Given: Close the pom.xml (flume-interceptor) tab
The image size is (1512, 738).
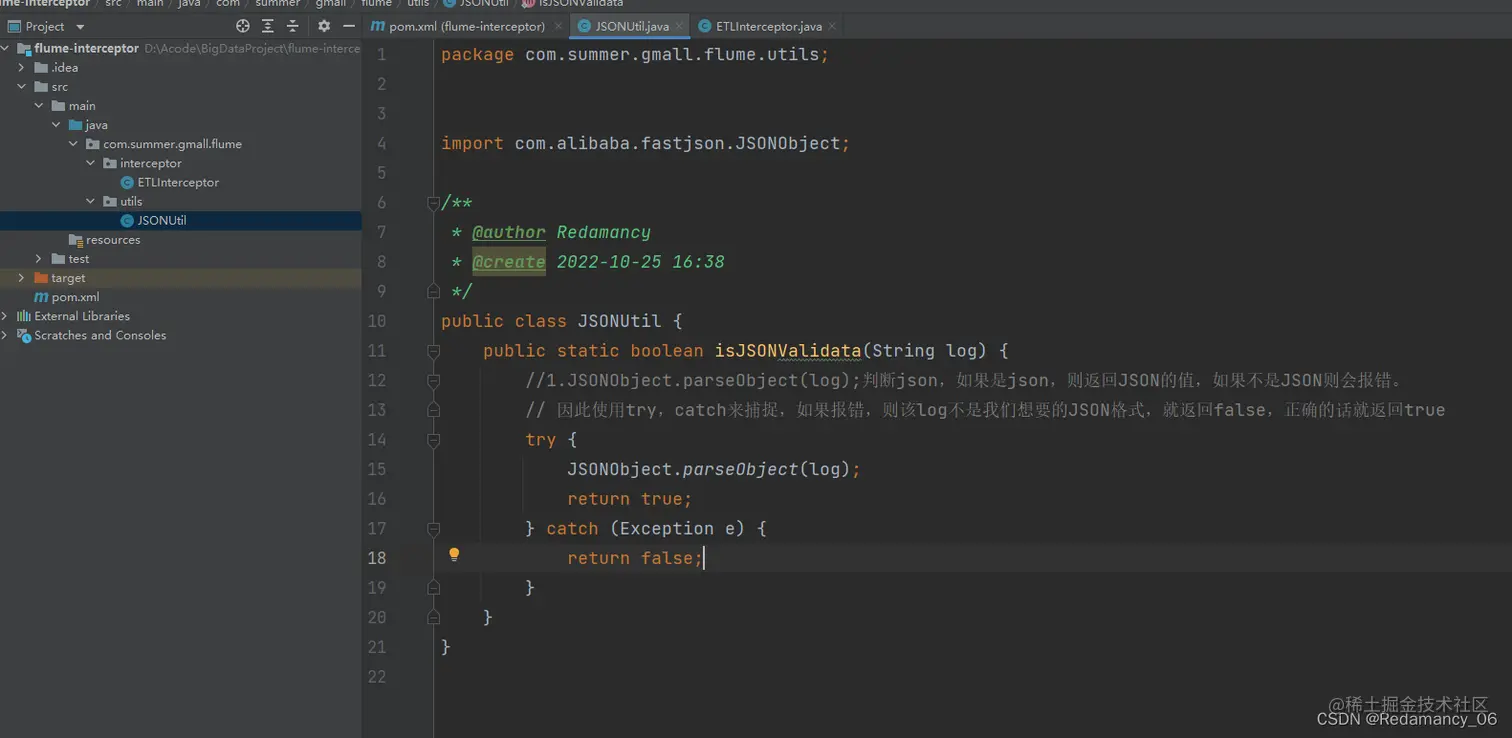Looking at the screenshot, I should (558, 26).
